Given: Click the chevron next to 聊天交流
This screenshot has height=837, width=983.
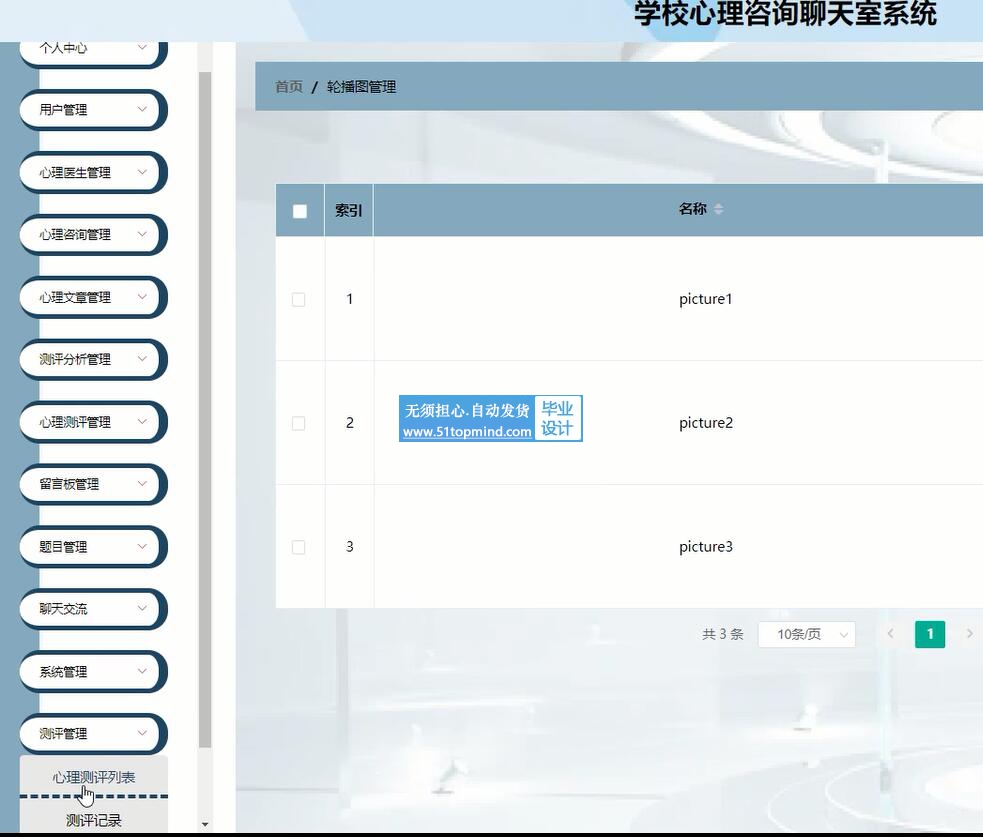Looking at the screenshot, I should tap(142, 608).
